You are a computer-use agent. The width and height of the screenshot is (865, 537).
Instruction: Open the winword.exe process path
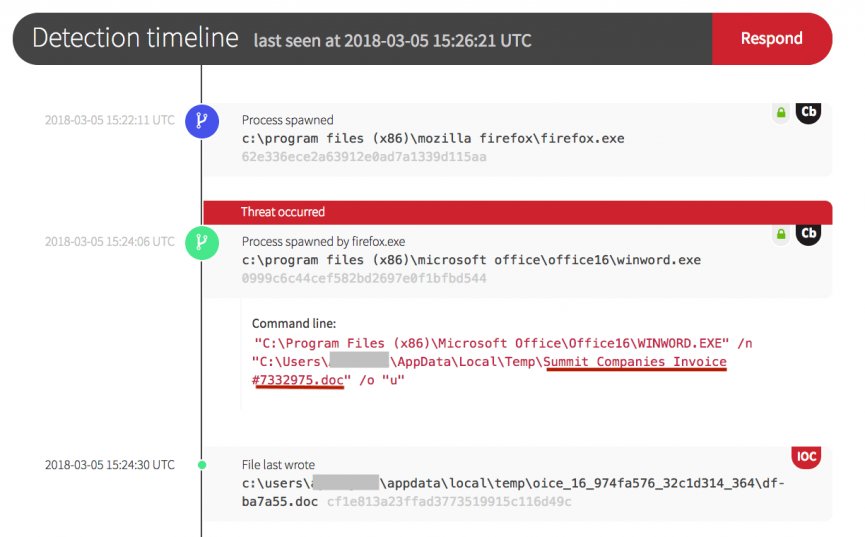[x=471, y=260]
